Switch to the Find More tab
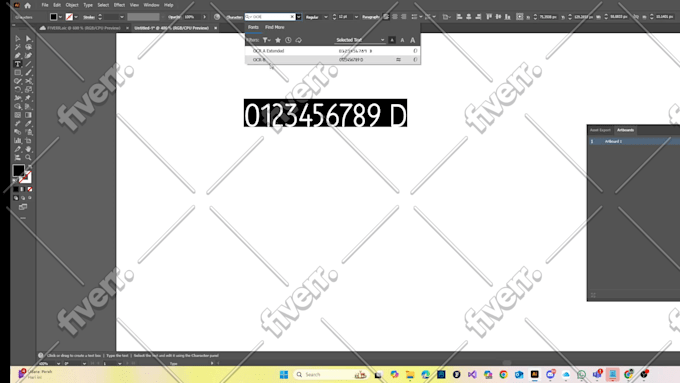Image resolution: width=680 pixels, height=383 pixels. pyautogui.click(x=275, y=27)
